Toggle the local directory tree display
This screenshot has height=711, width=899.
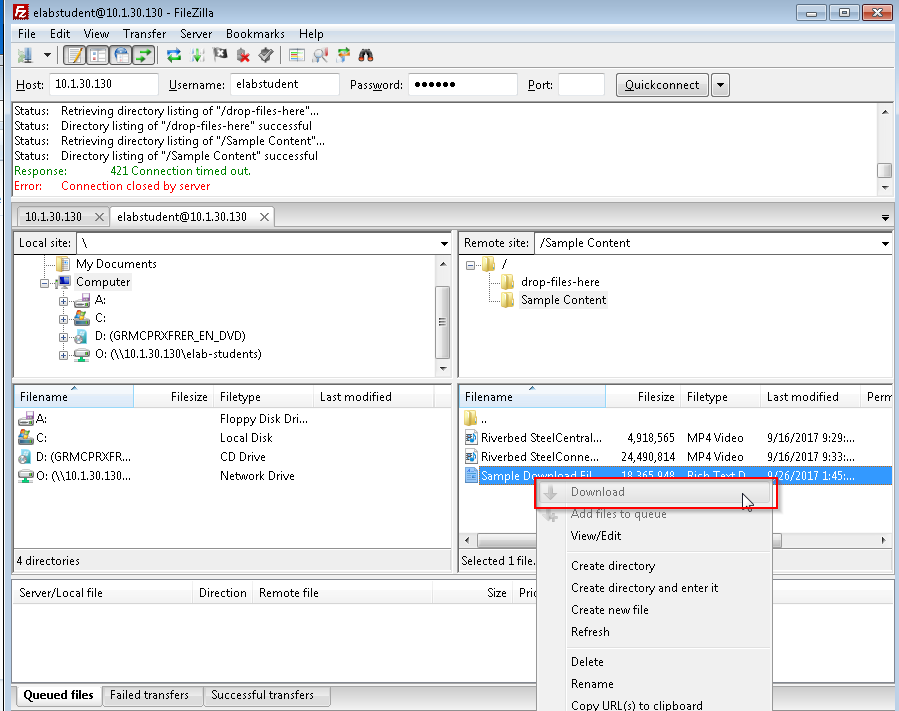[97, 56]
